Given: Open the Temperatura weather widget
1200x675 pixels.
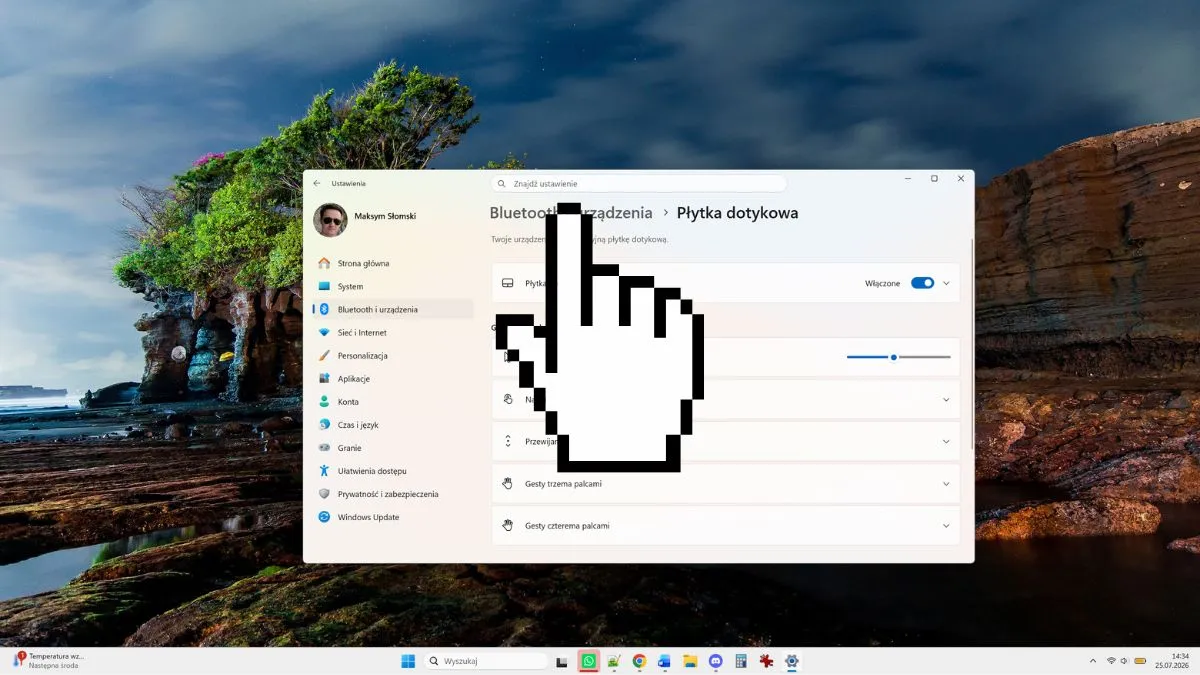Looking at the screenshot, I should coord(48,661).
